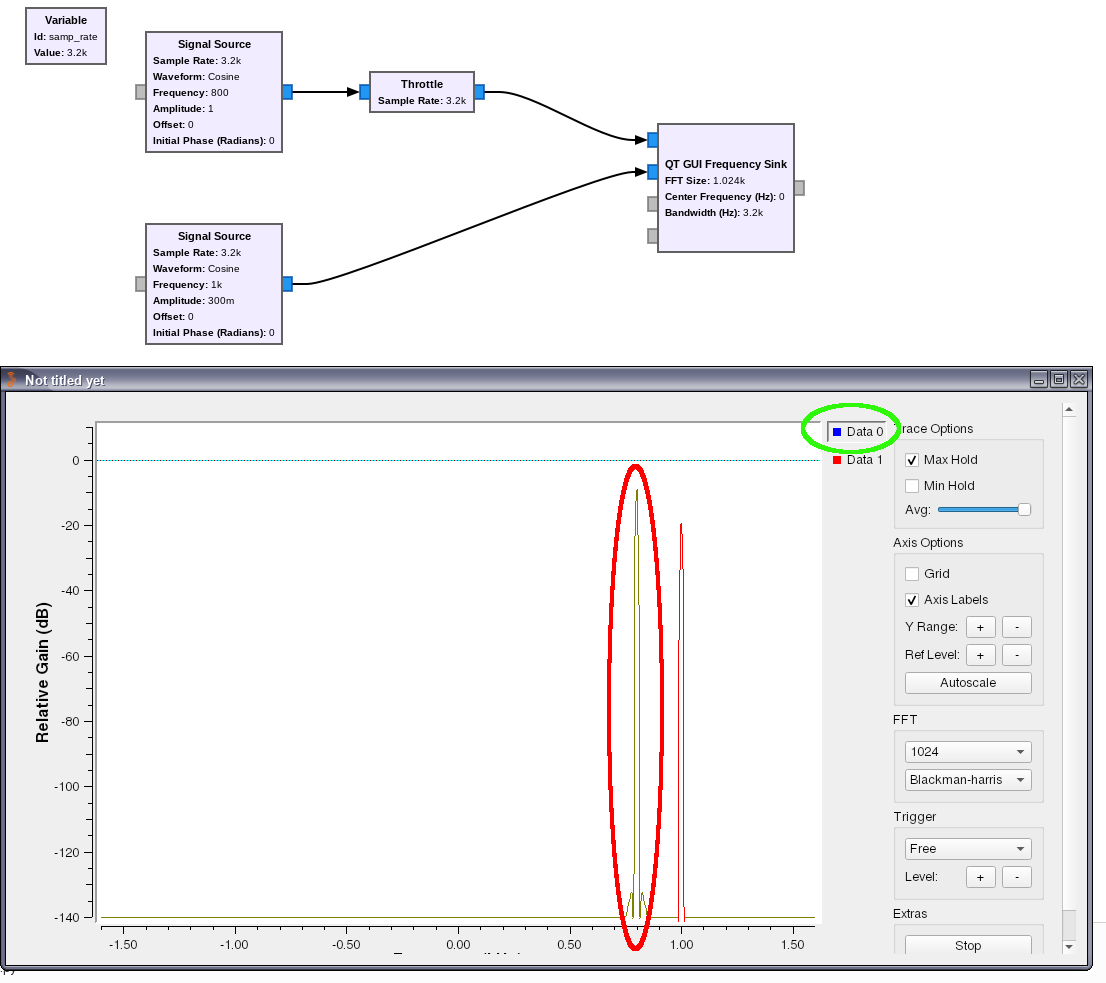Click the Autoscale button

point(967,682)
